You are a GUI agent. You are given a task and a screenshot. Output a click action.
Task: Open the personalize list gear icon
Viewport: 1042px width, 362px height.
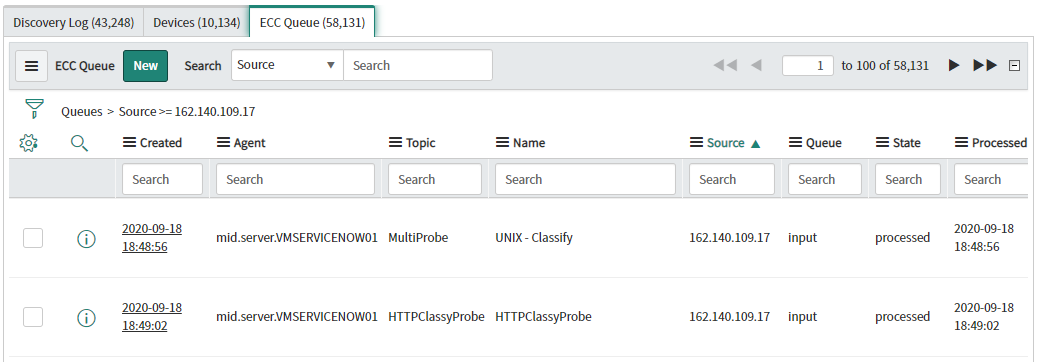(x=29, y=142)
